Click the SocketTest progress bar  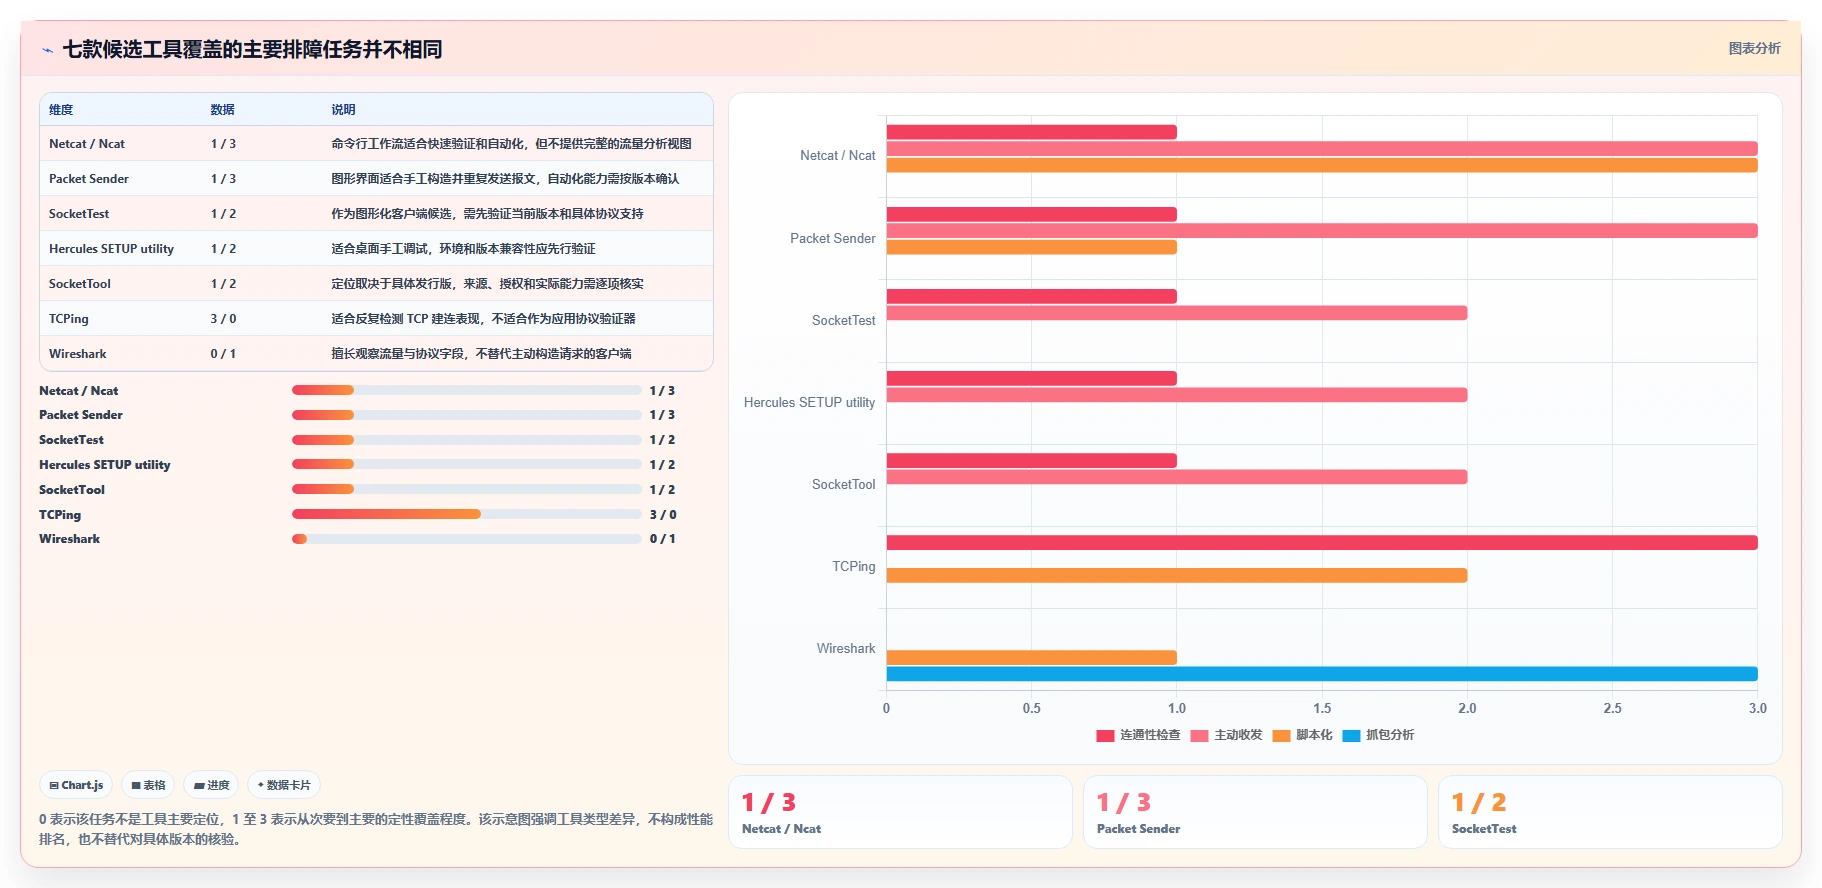[466, 440]
